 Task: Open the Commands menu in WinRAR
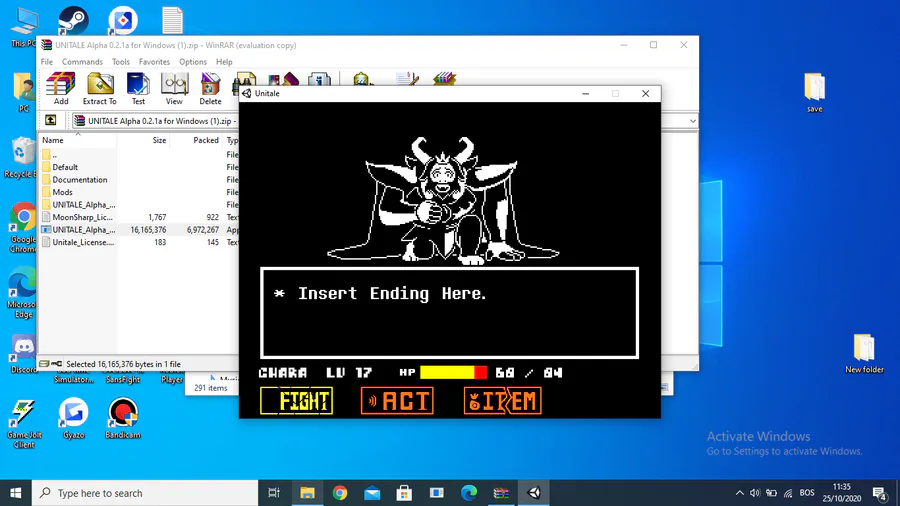click(x=82, y=62)
